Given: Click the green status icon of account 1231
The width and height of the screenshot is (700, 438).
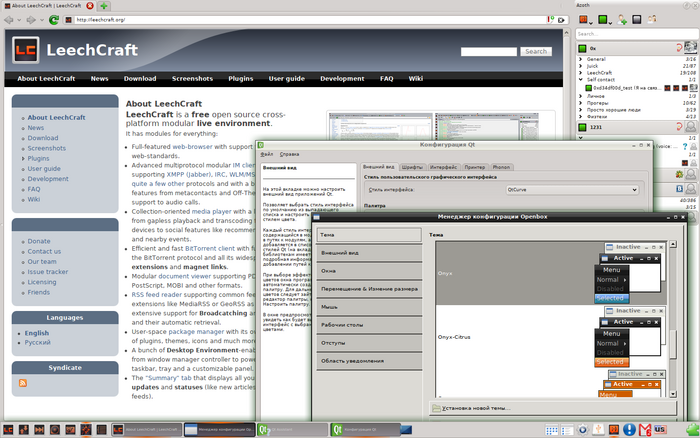Looking at the screenshot, I should [582, 127].
